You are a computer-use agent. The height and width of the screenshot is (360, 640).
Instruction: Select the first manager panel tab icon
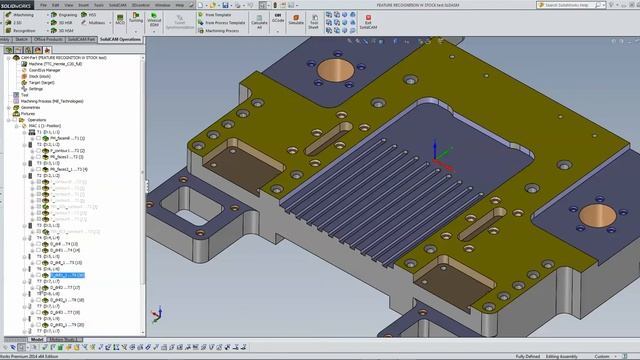coord(9,50)
